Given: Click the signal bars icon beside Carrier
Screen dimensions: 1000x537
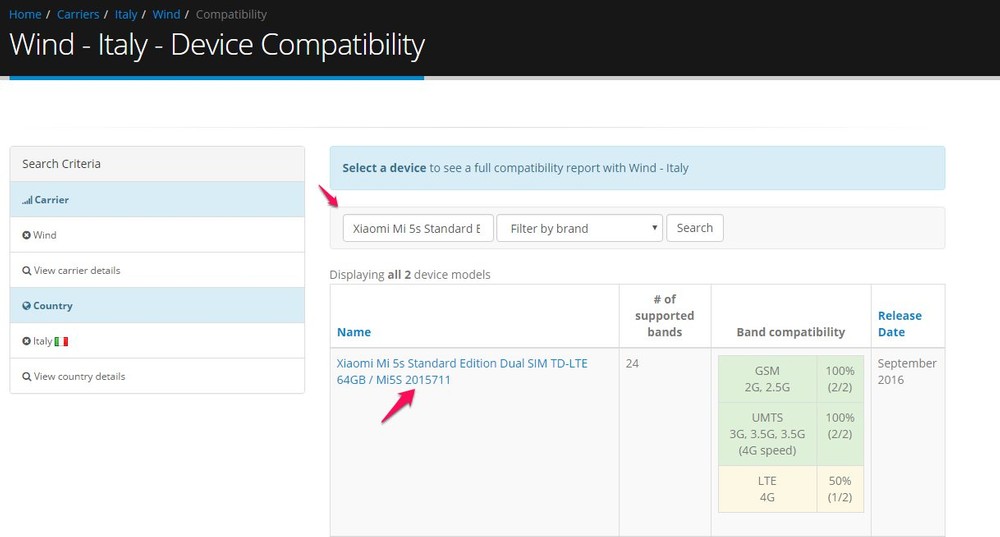Looking at the screenshot, I should tap(27, 200).
